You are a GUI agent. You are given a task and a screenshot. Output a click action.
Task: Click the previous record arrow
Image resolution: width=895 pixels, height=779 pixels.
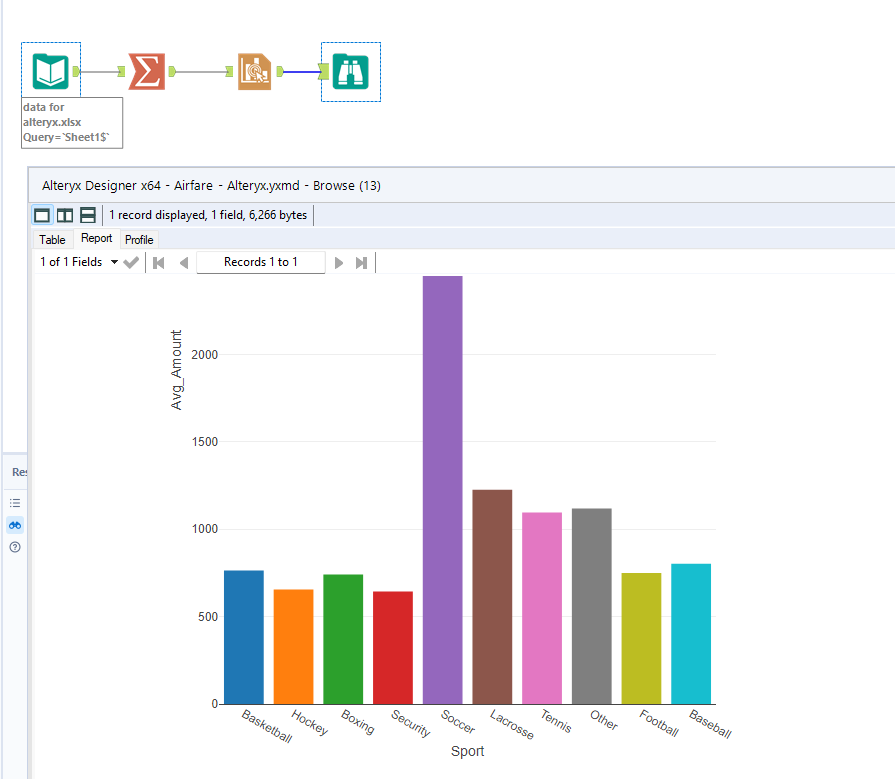(x=182, y=261)
